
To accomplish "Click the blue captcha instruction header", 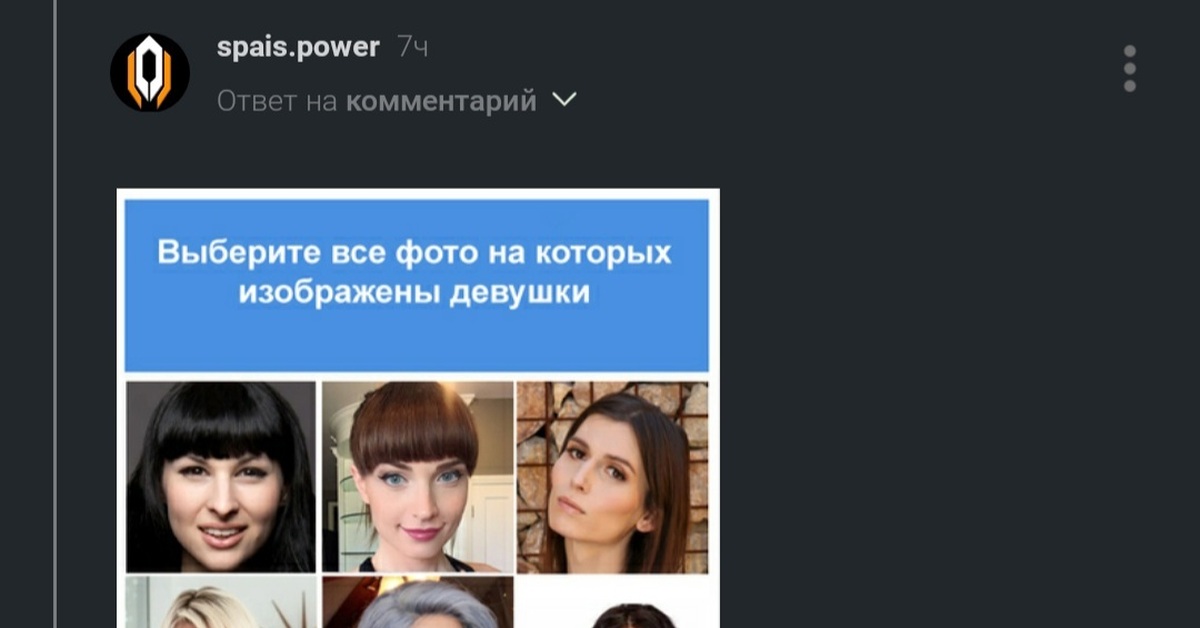I will coord(417,285).
